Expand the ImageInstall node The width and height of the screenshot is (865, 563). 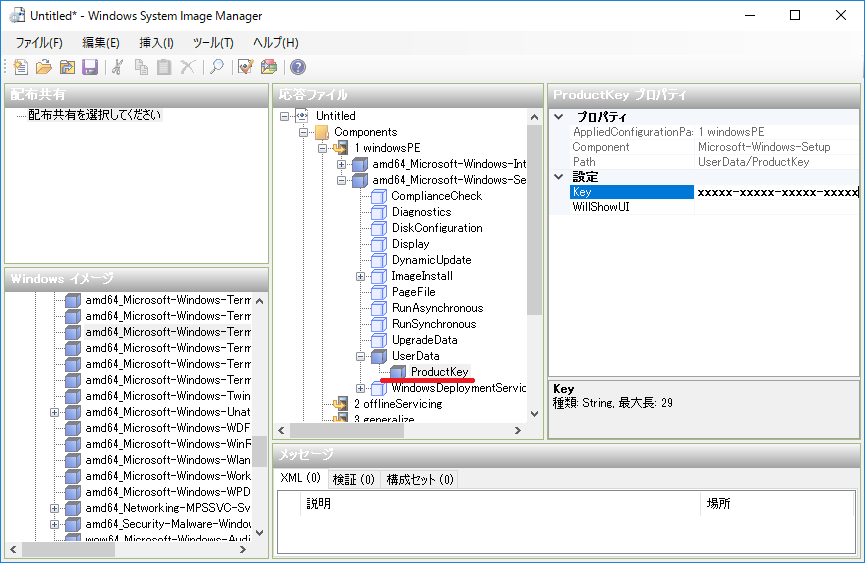click(360, 276)
